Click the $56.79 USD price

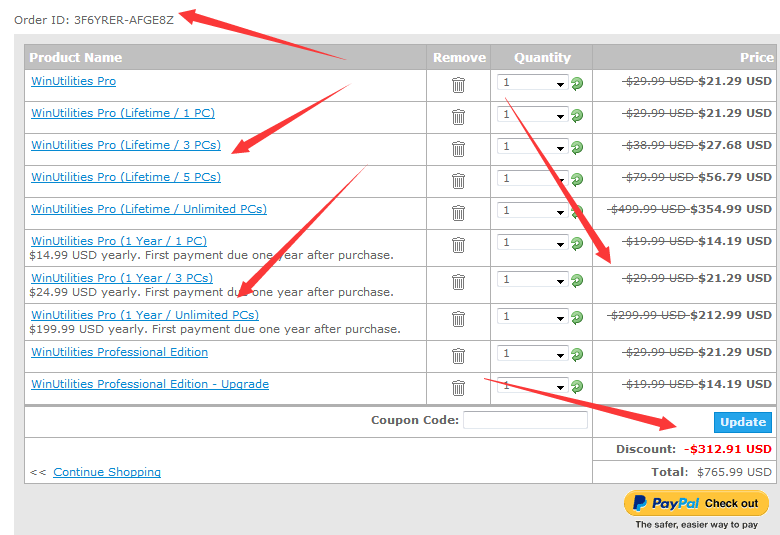point(735,177)
